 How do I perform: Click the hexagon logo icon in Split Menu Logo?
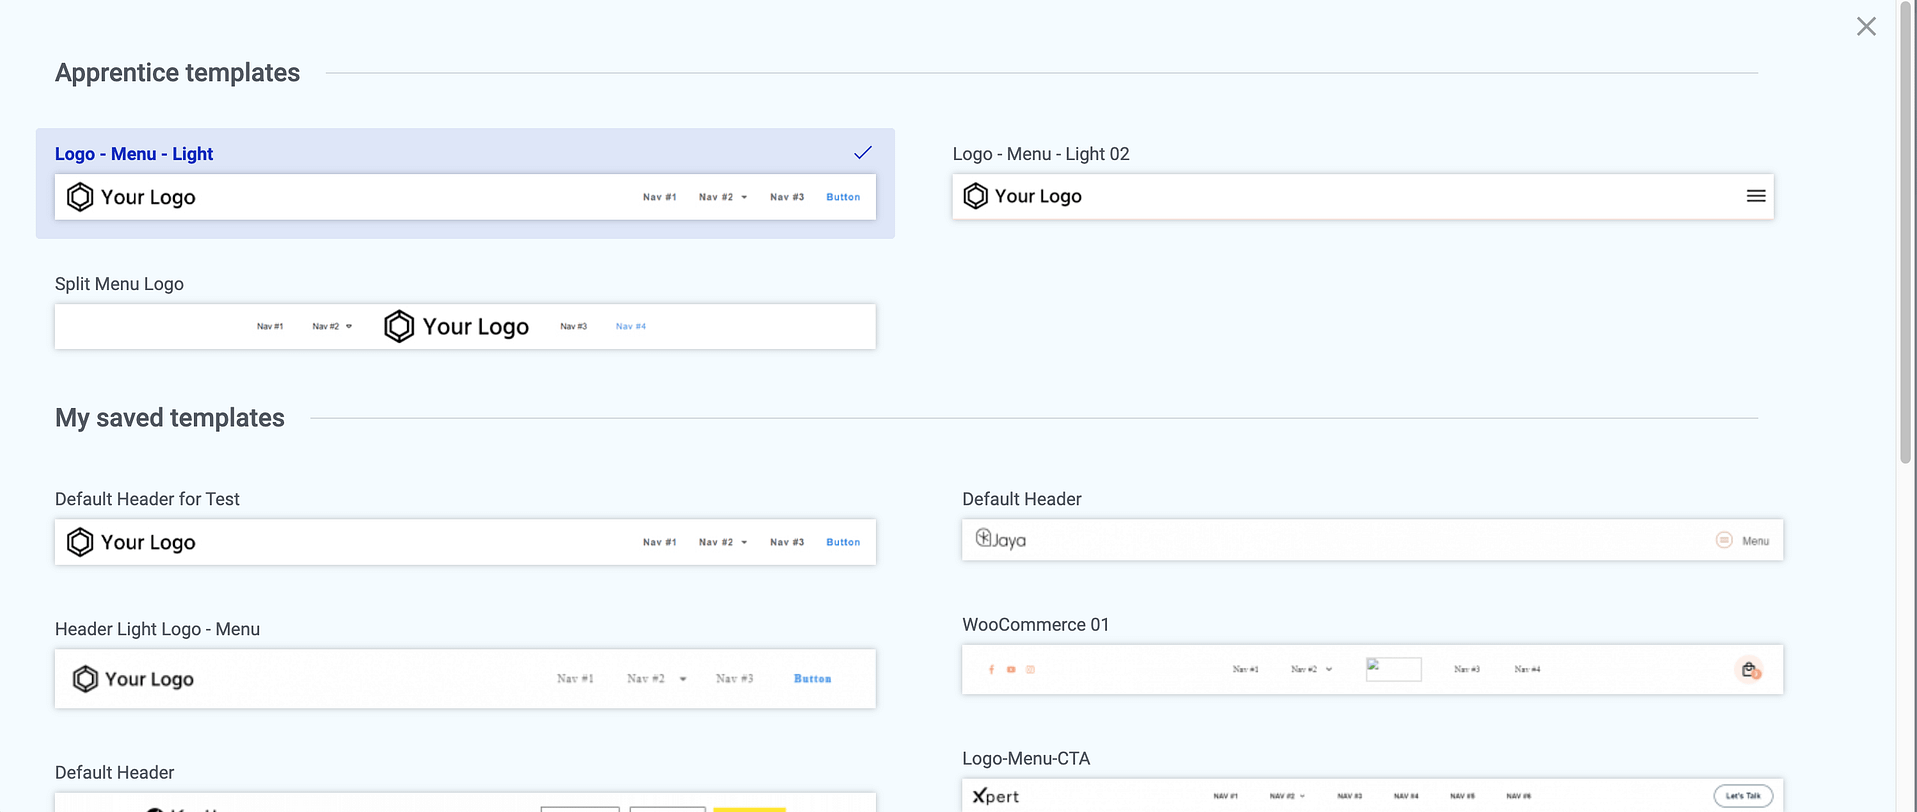click(399, 326)
